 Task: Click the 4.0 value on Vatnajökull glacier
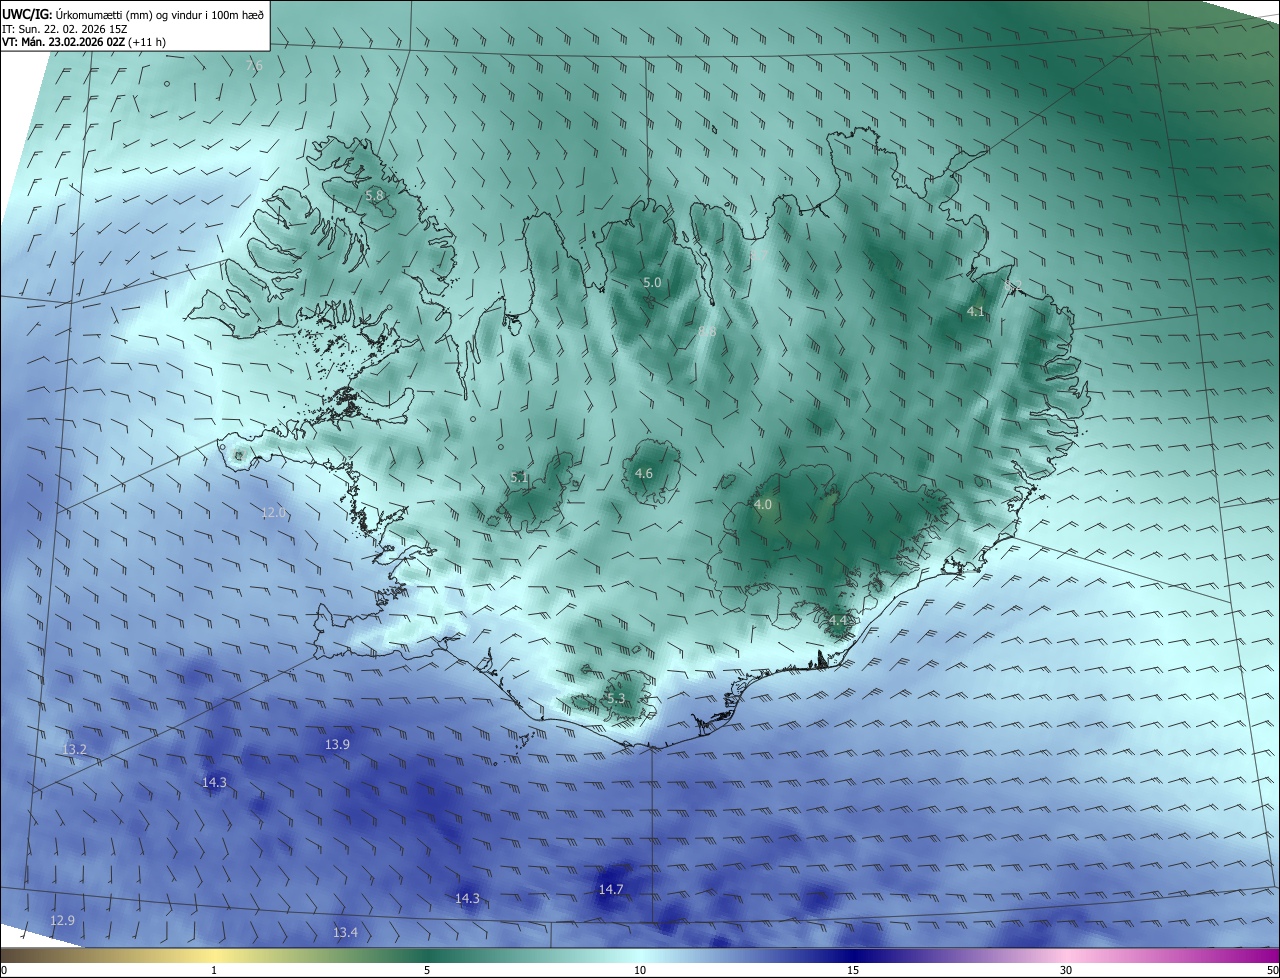(763, 505)
